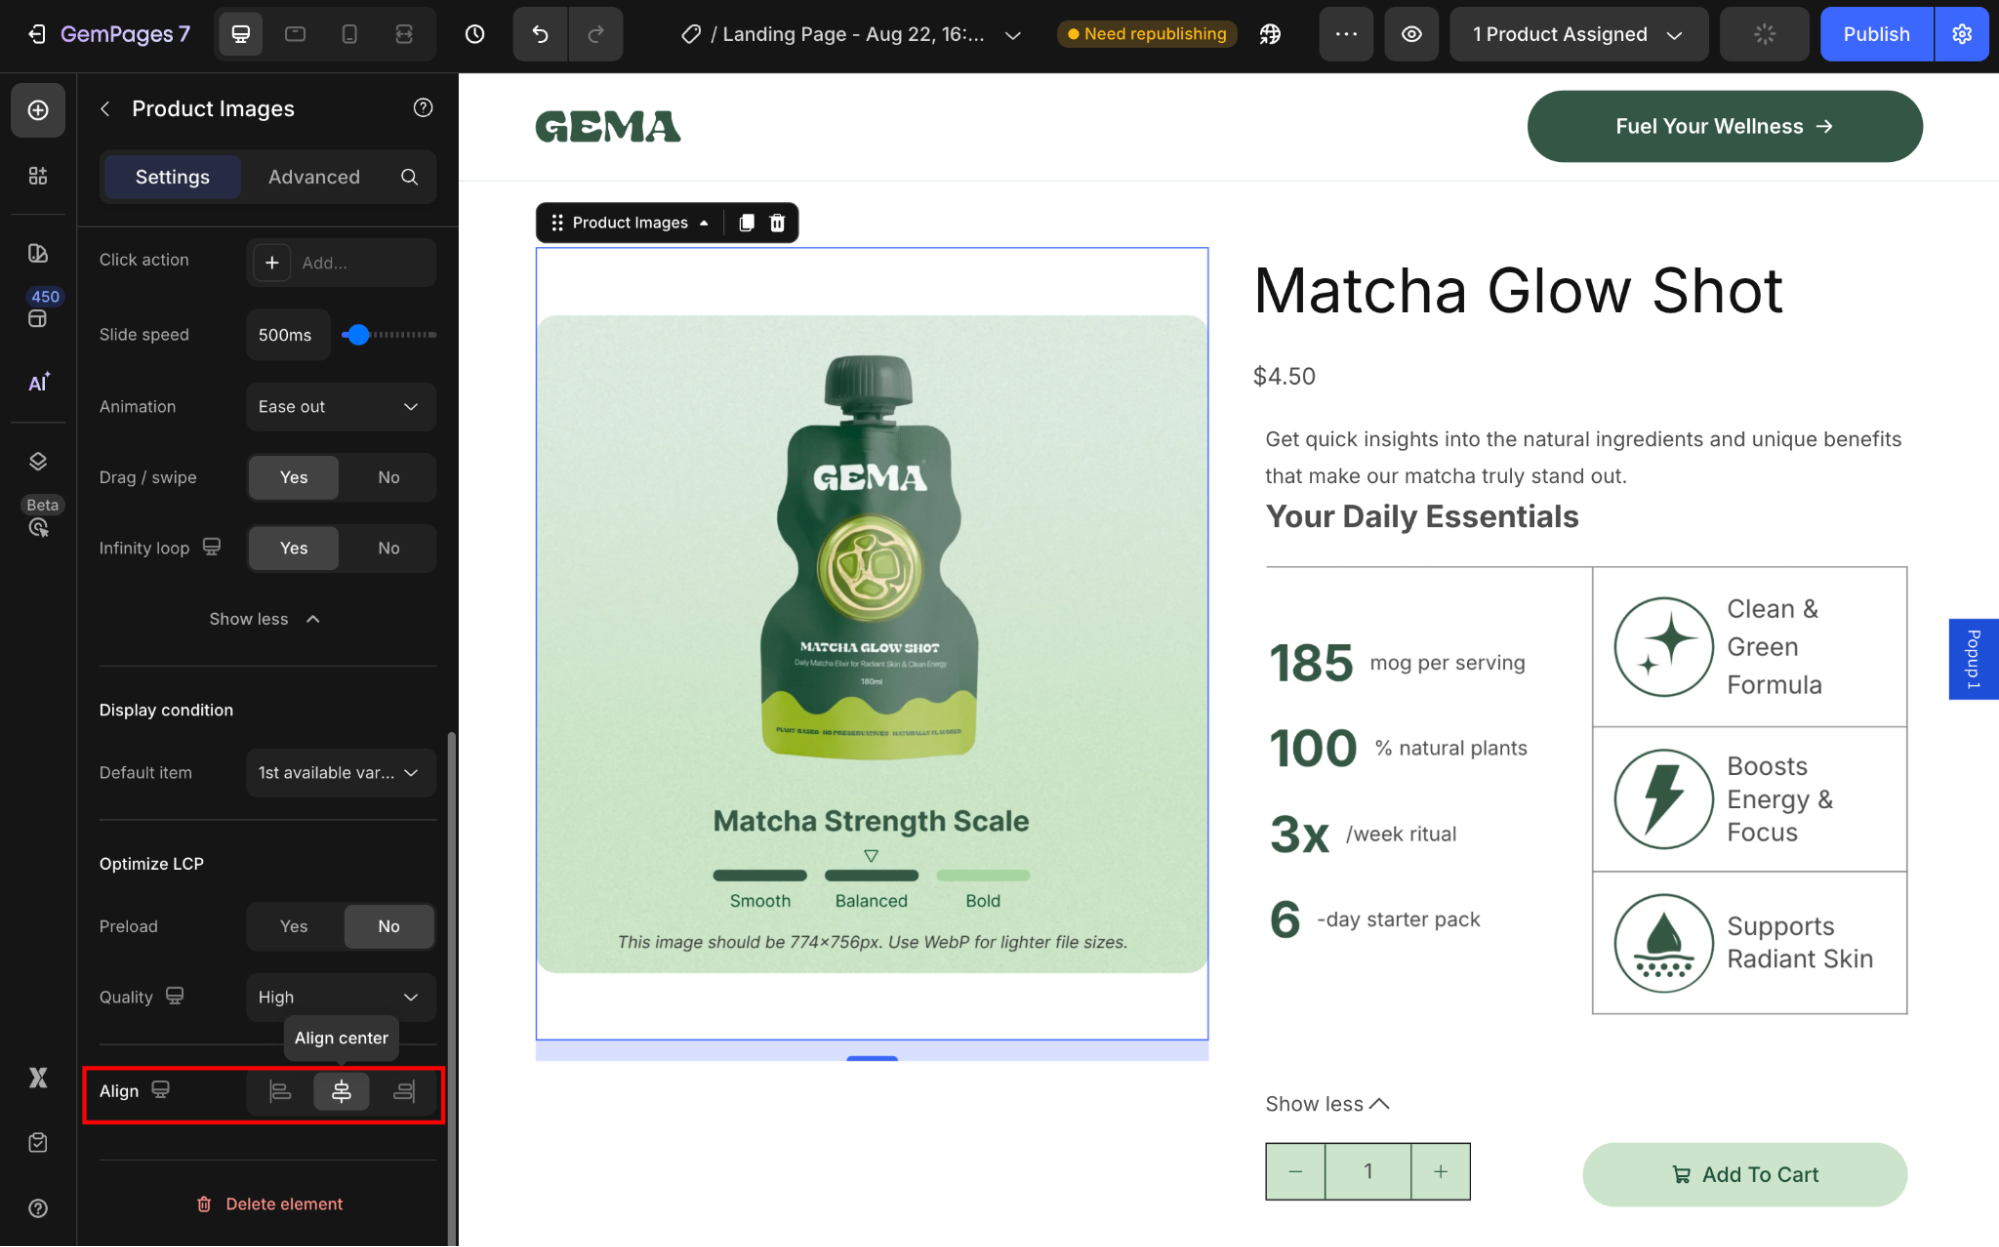The image size is (1999, 1247).
Task: Open the Animation Ease out dropdown
Action: [x=340, y=406]
